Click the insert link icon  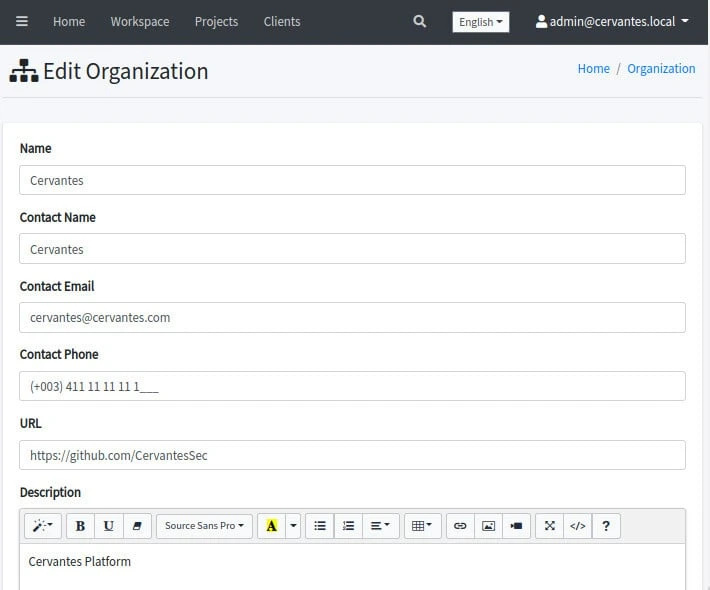[460, 526]
